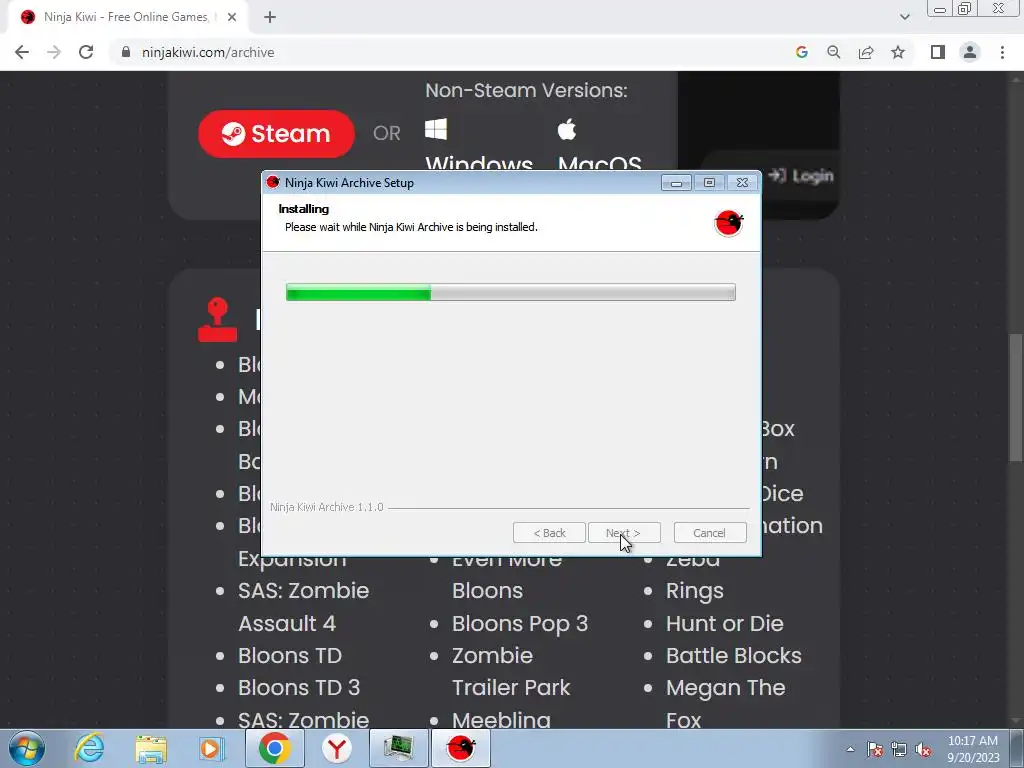Close the Ninja Kiwi browser tab
This screenshot has height=768, width=1024.
[232, 17]
